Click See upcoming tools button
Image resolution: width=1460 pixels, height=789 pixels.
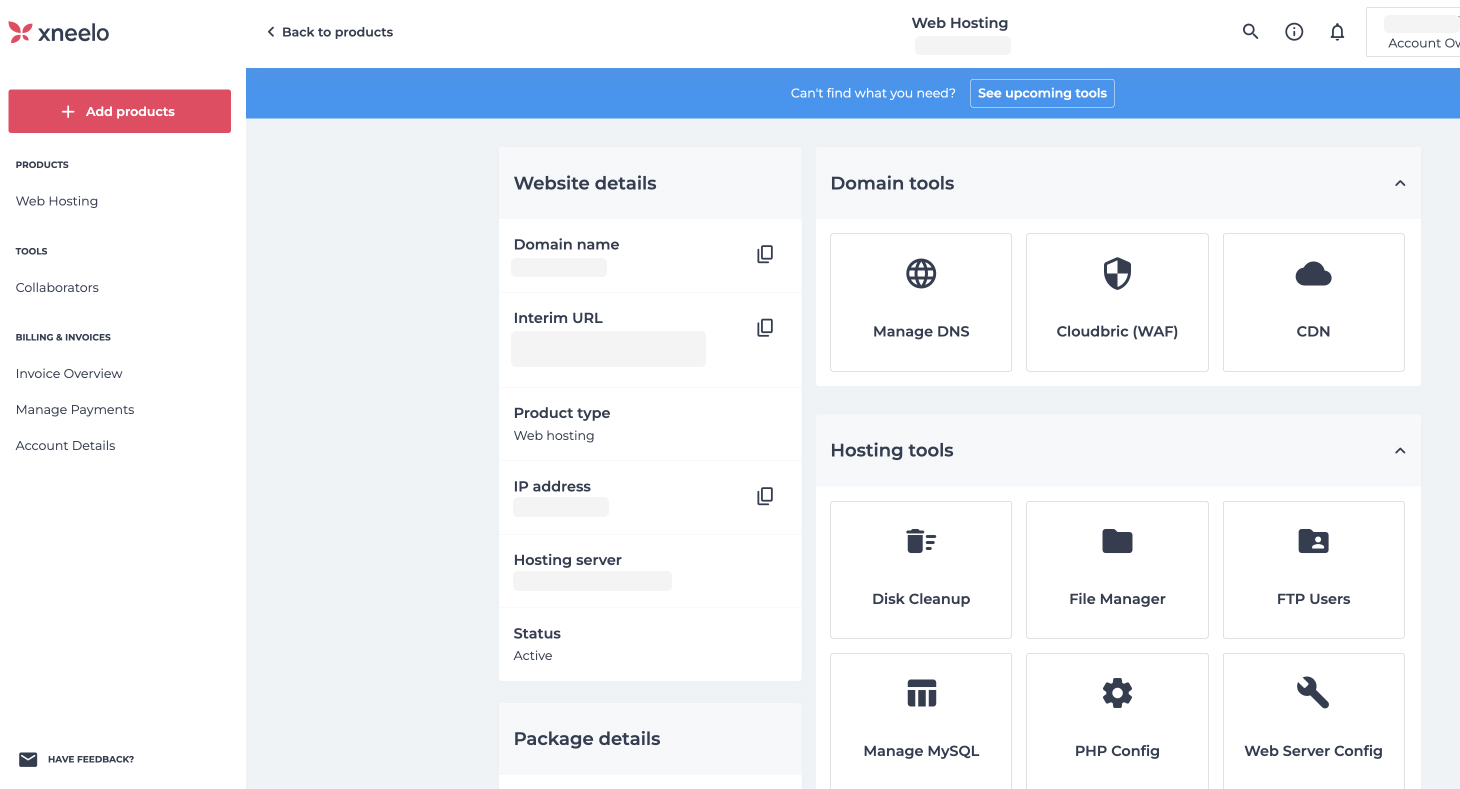tap(1042, 93)
